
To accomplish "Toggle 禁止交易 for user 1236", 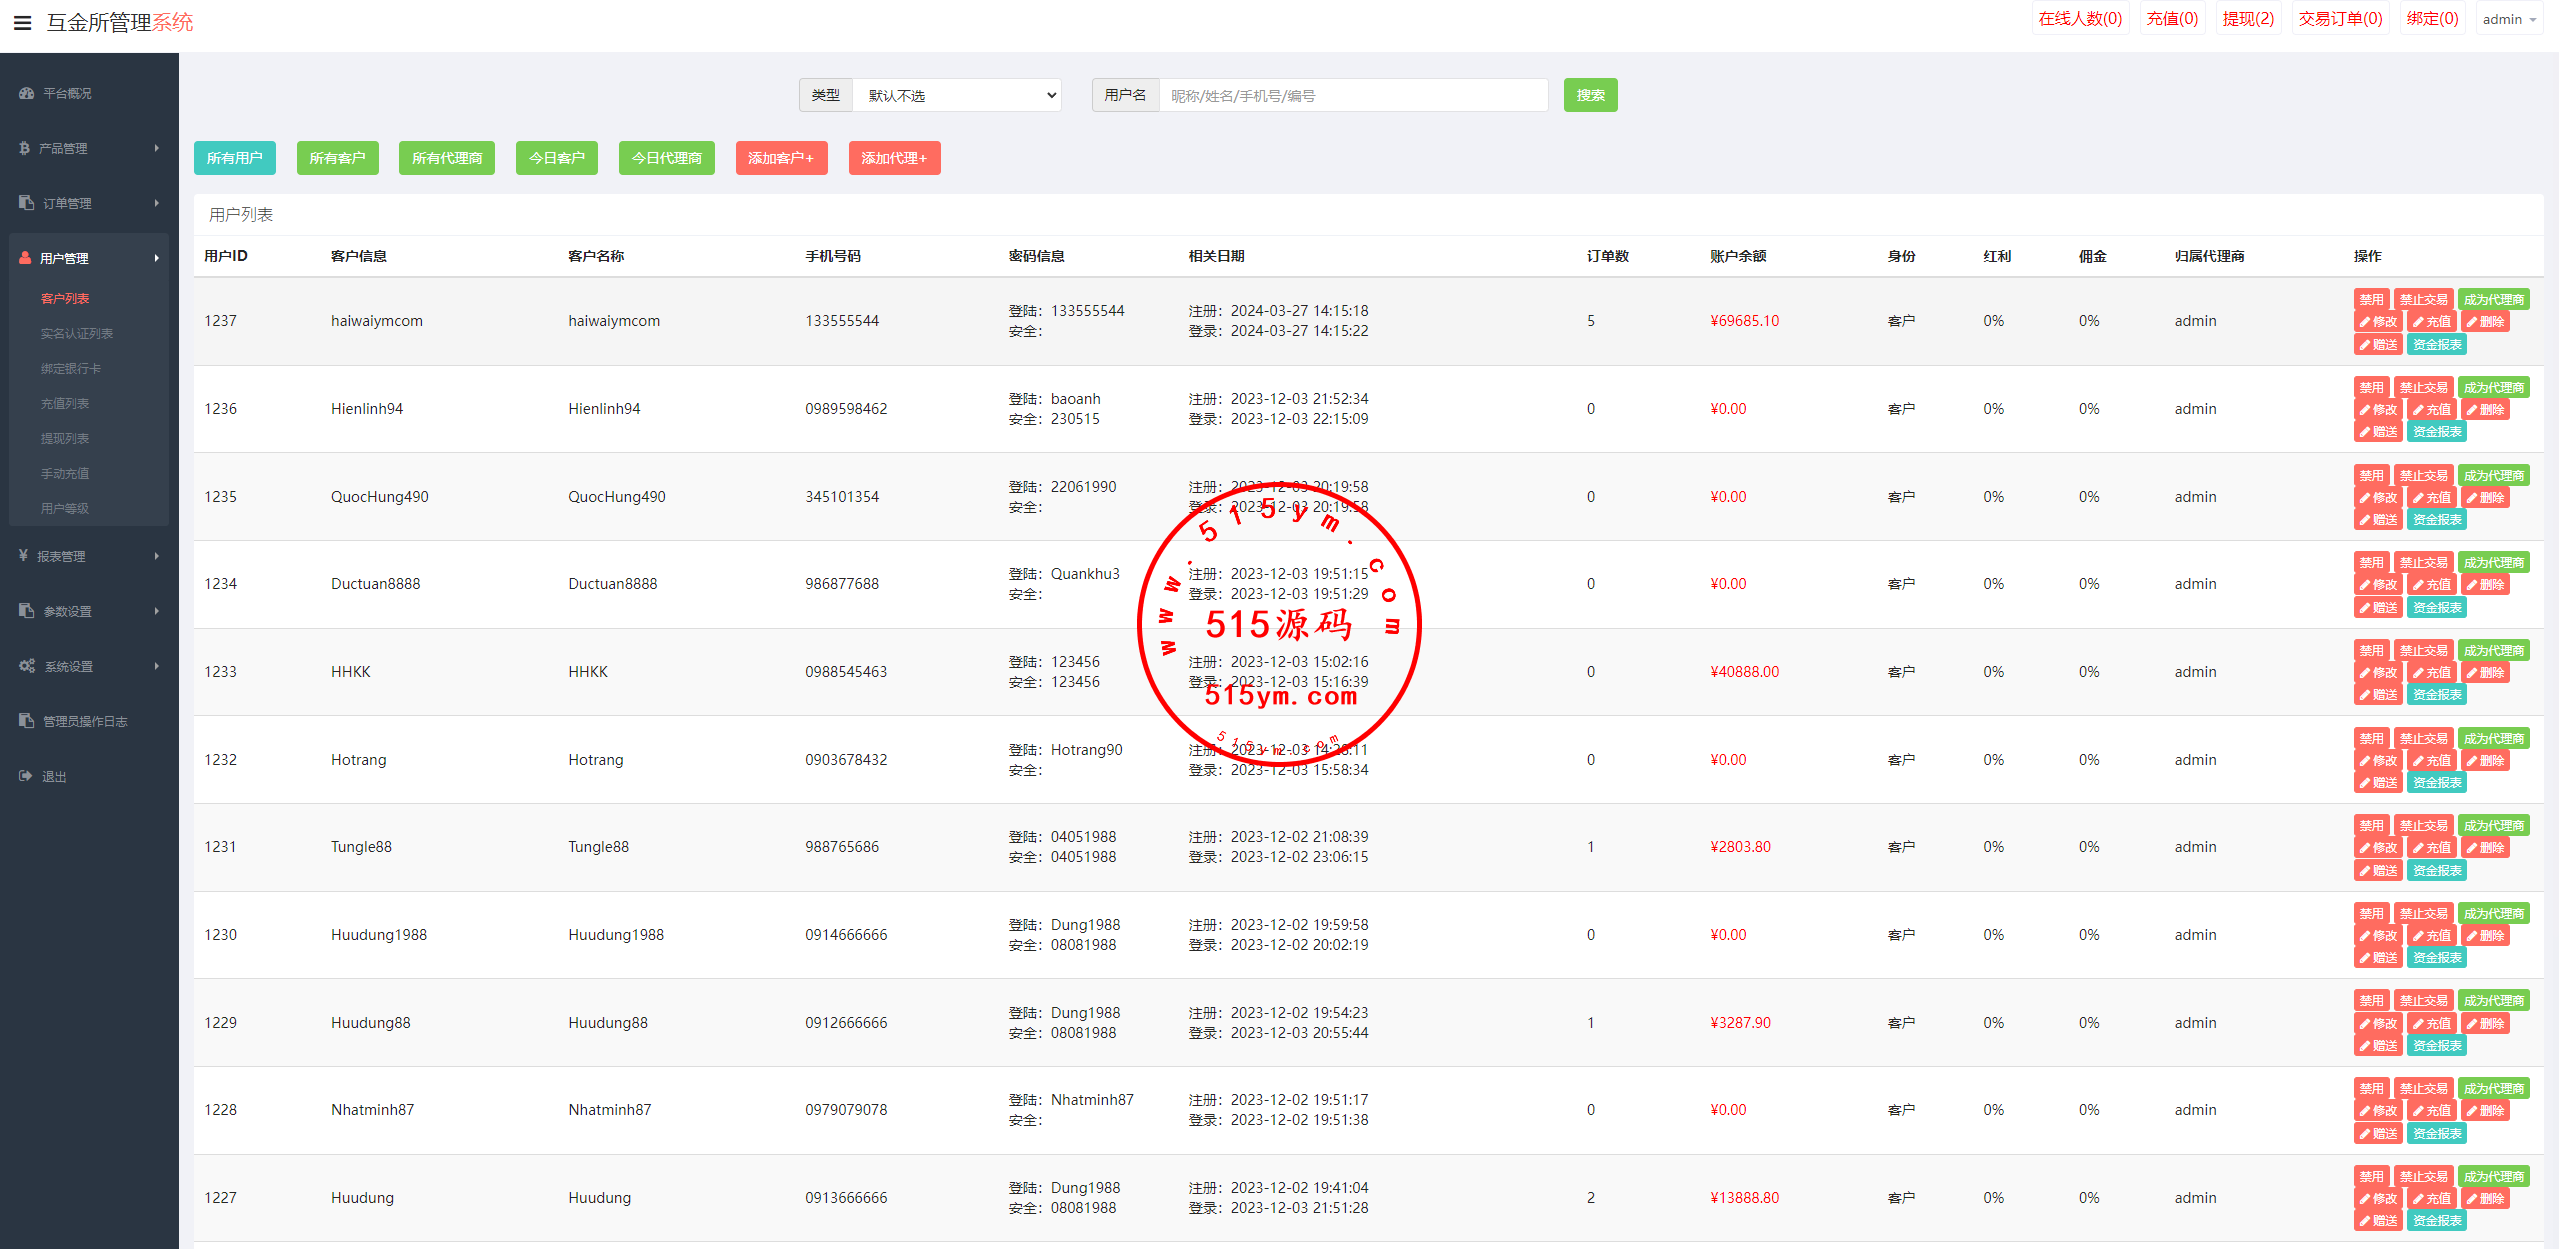I will pyautogui.click(x=2423, y=387).
